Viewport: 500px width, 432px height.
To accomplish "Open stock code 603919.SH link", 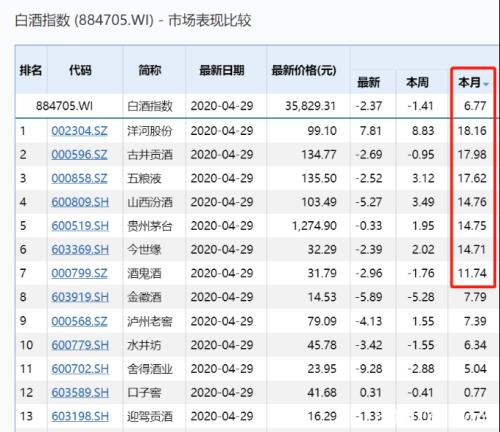I will tap(80, 297).
